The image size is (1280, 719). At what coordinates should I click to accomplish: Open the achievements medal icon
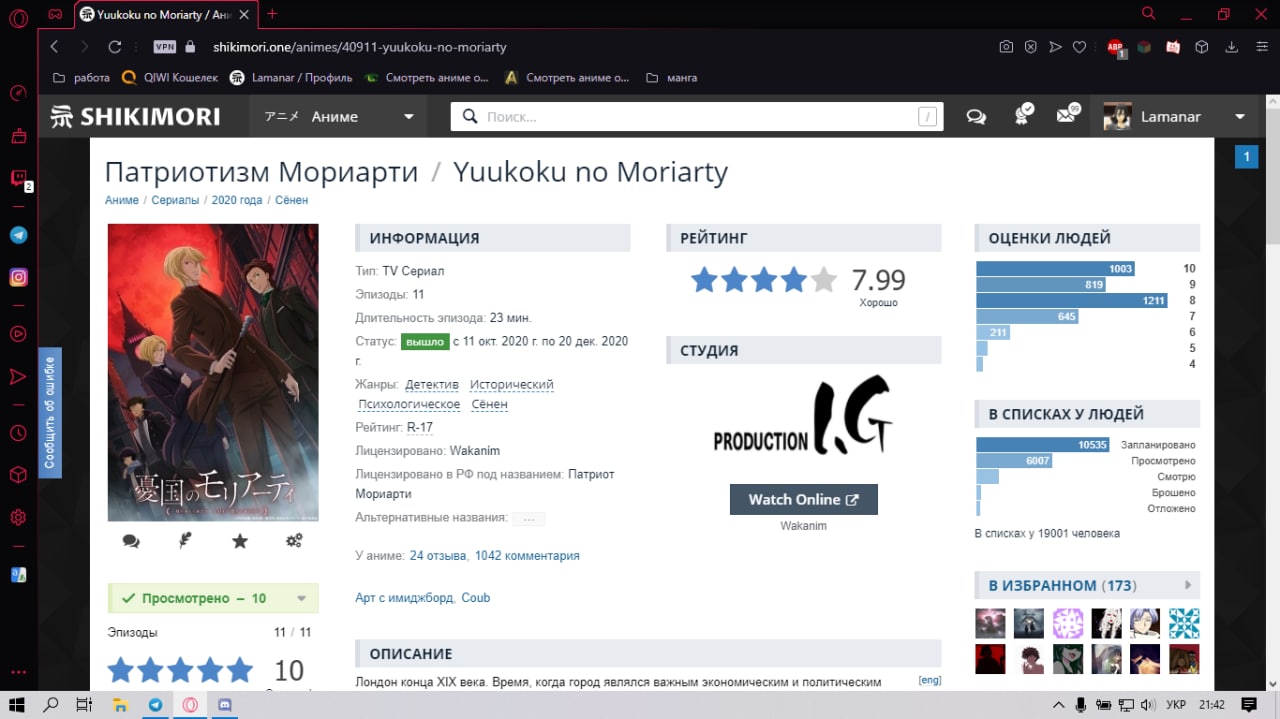(1022, 115)
